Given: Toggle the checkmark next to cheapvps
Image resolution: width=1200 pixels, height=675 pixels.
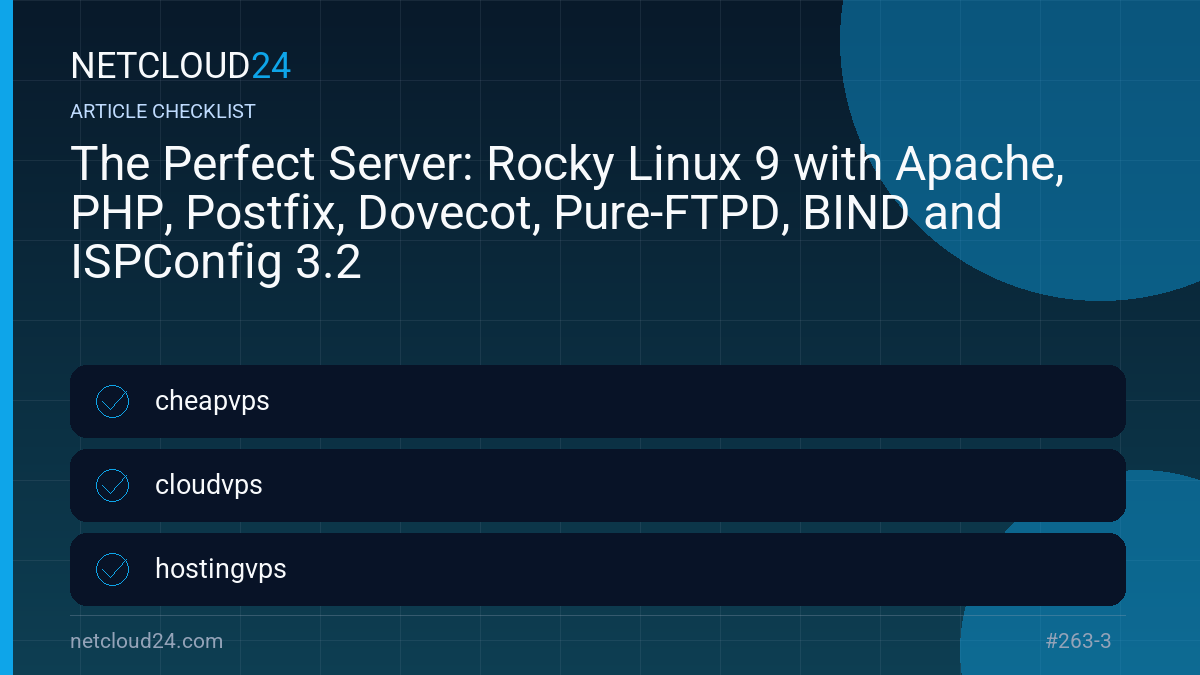Looking at the screenshot, I should (112, 401).
